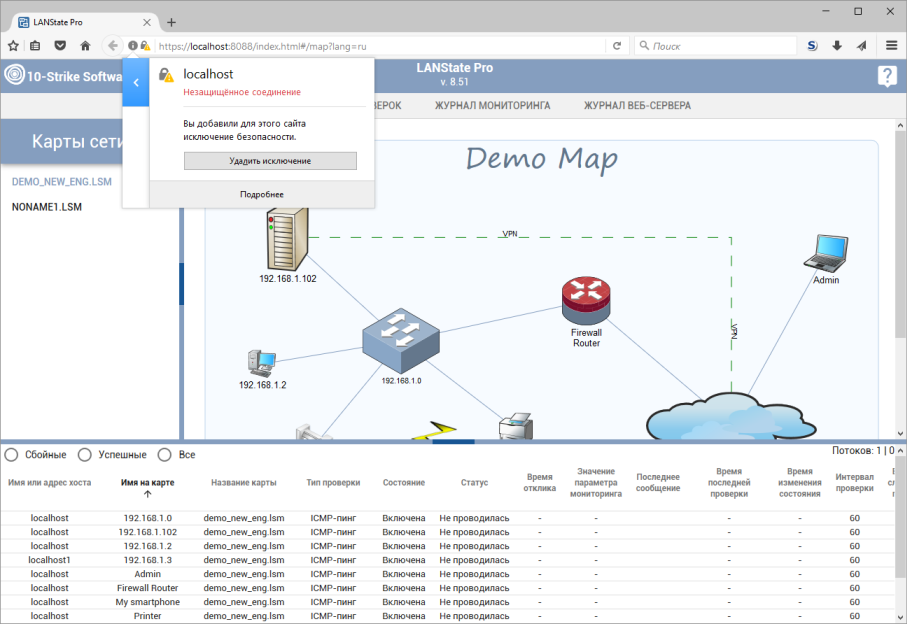Click the map vertical scrollbar
Screen dimensions: 907x624
901,234
